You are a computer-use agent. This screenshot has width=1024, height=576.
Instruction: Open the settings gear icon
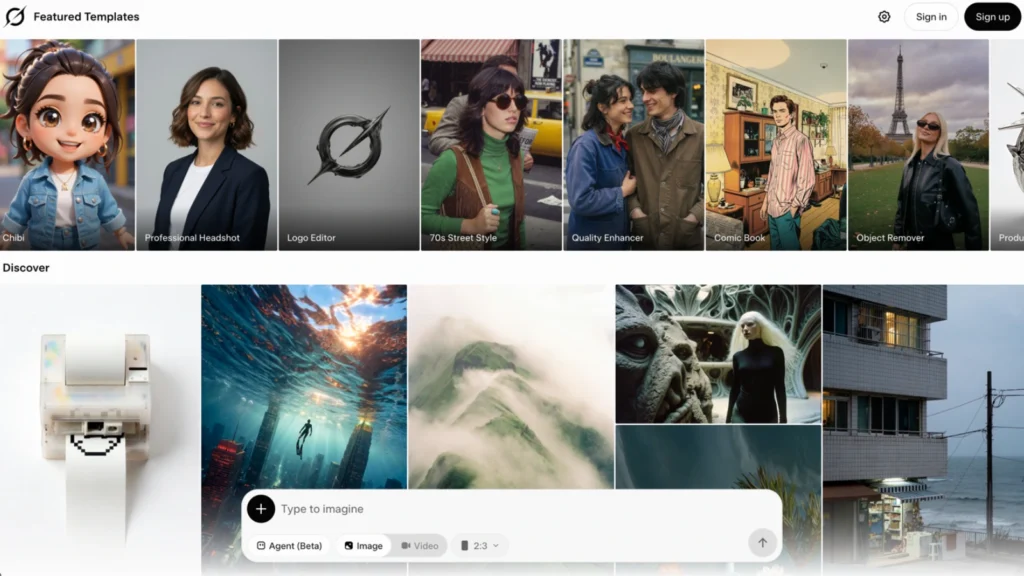click(x=884, y=17)
